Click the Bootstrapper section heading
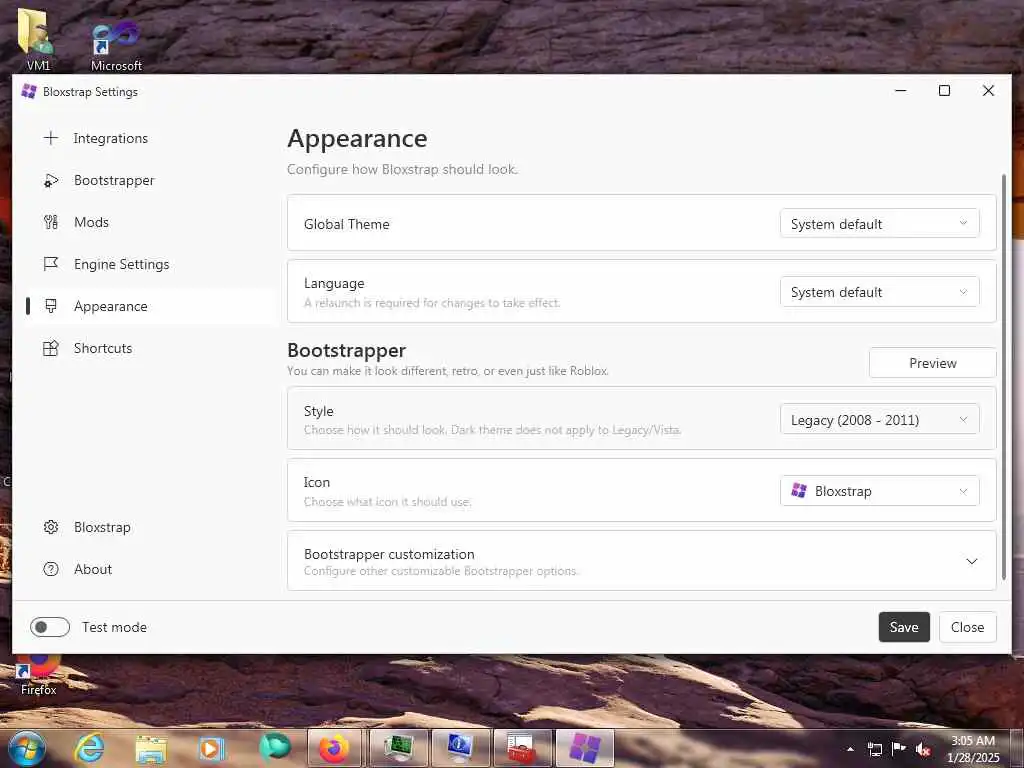Screen dimensions: 1024x768 coord(347,350)
